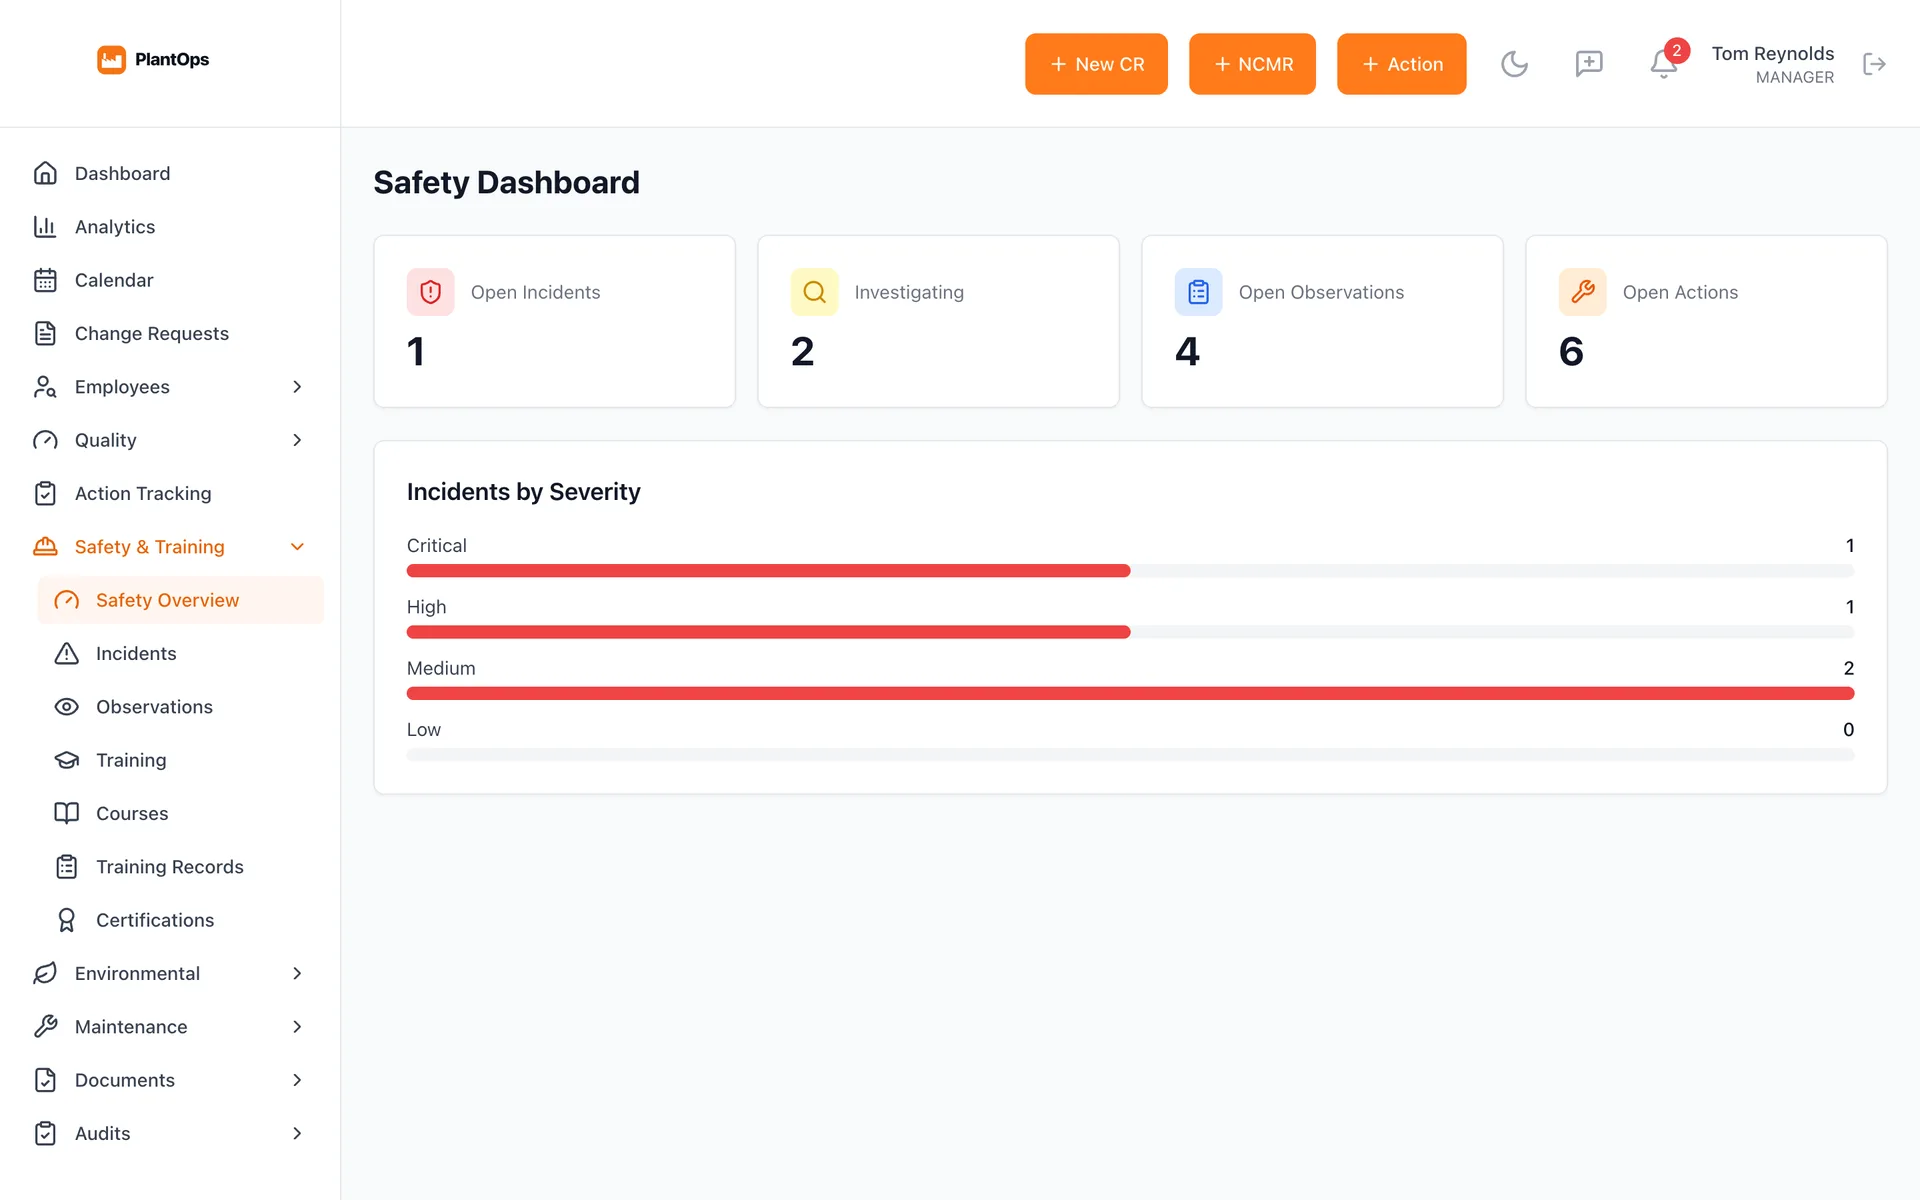Open the notifications bell
This screenshot has height=1200, width=1920.
click(x=1663, y=64)
